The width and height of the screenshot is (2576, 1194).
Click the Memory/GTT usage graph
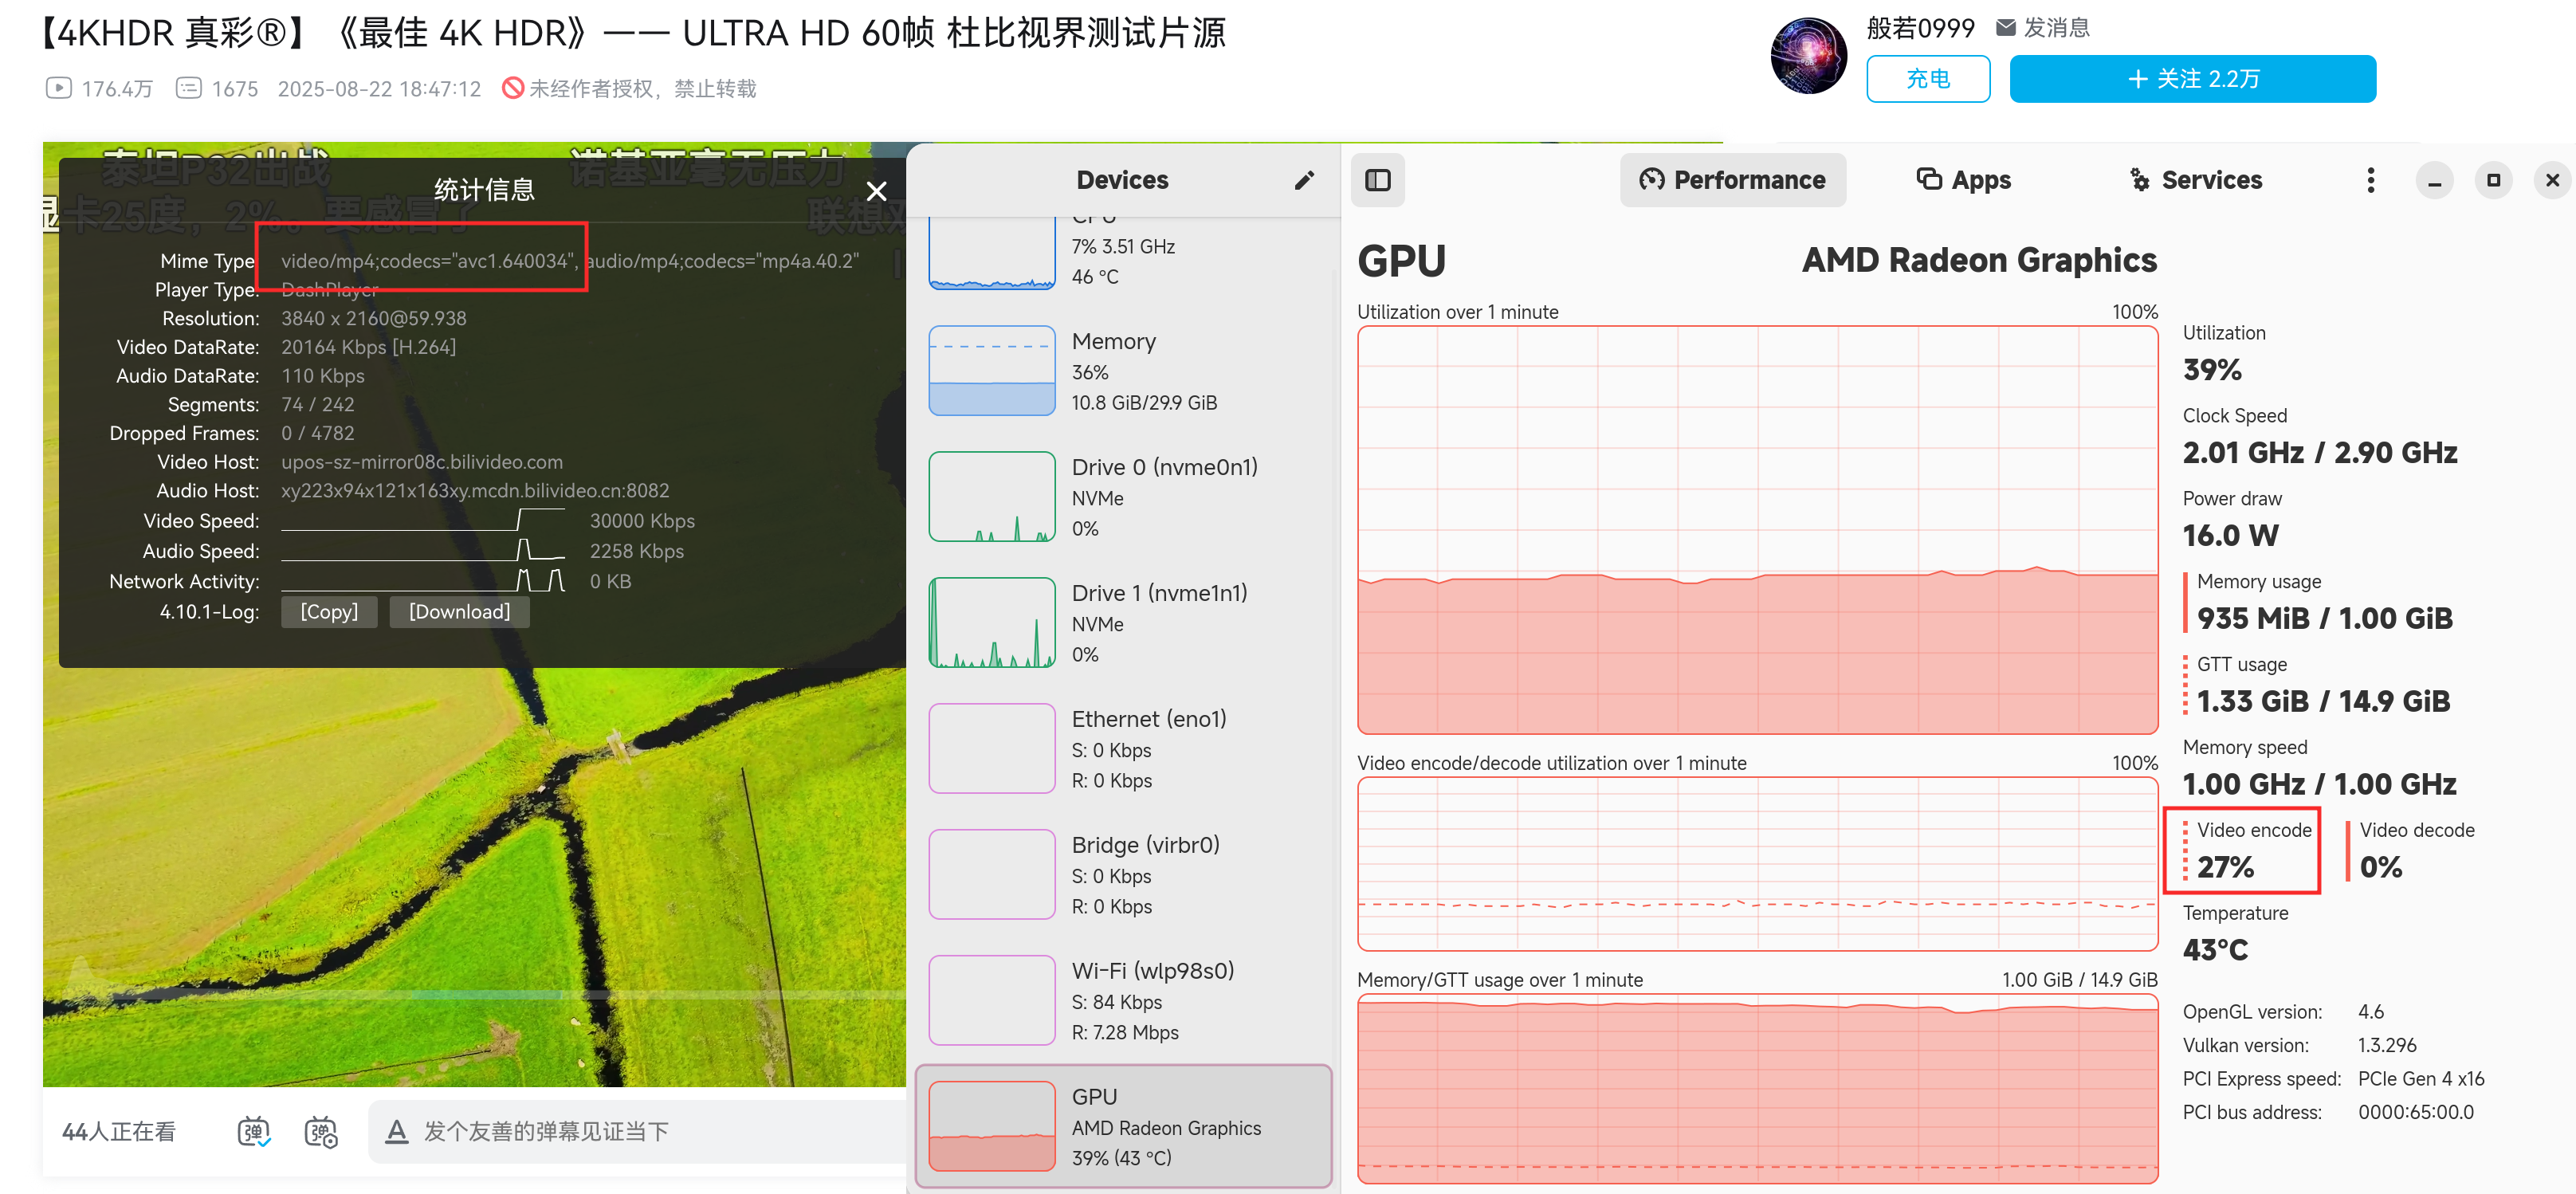[x=1757, y=1088]
